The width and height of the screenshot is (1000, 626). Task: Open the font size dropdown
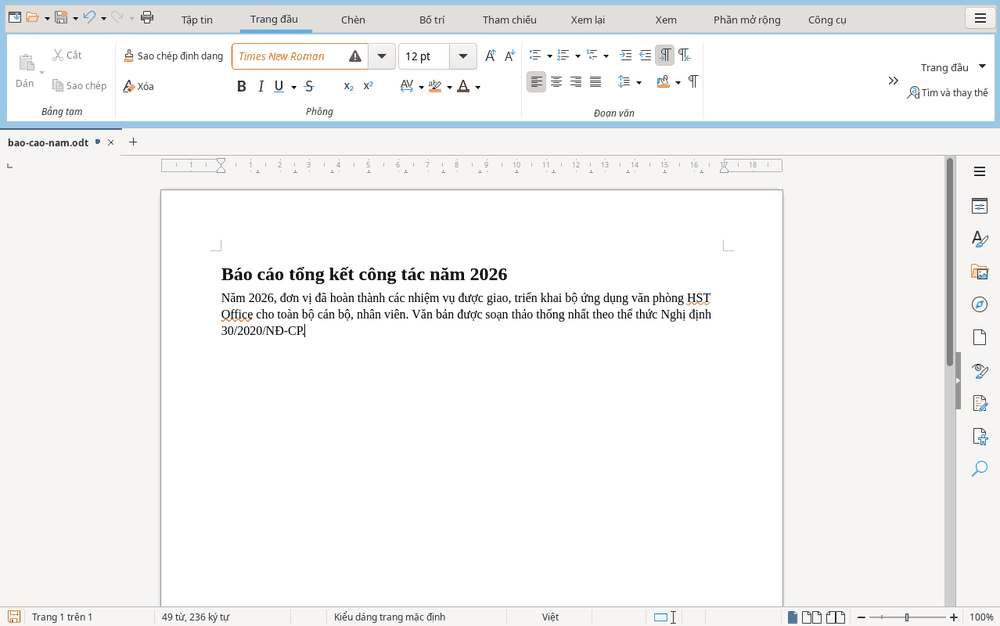click(x=463, y=56)
